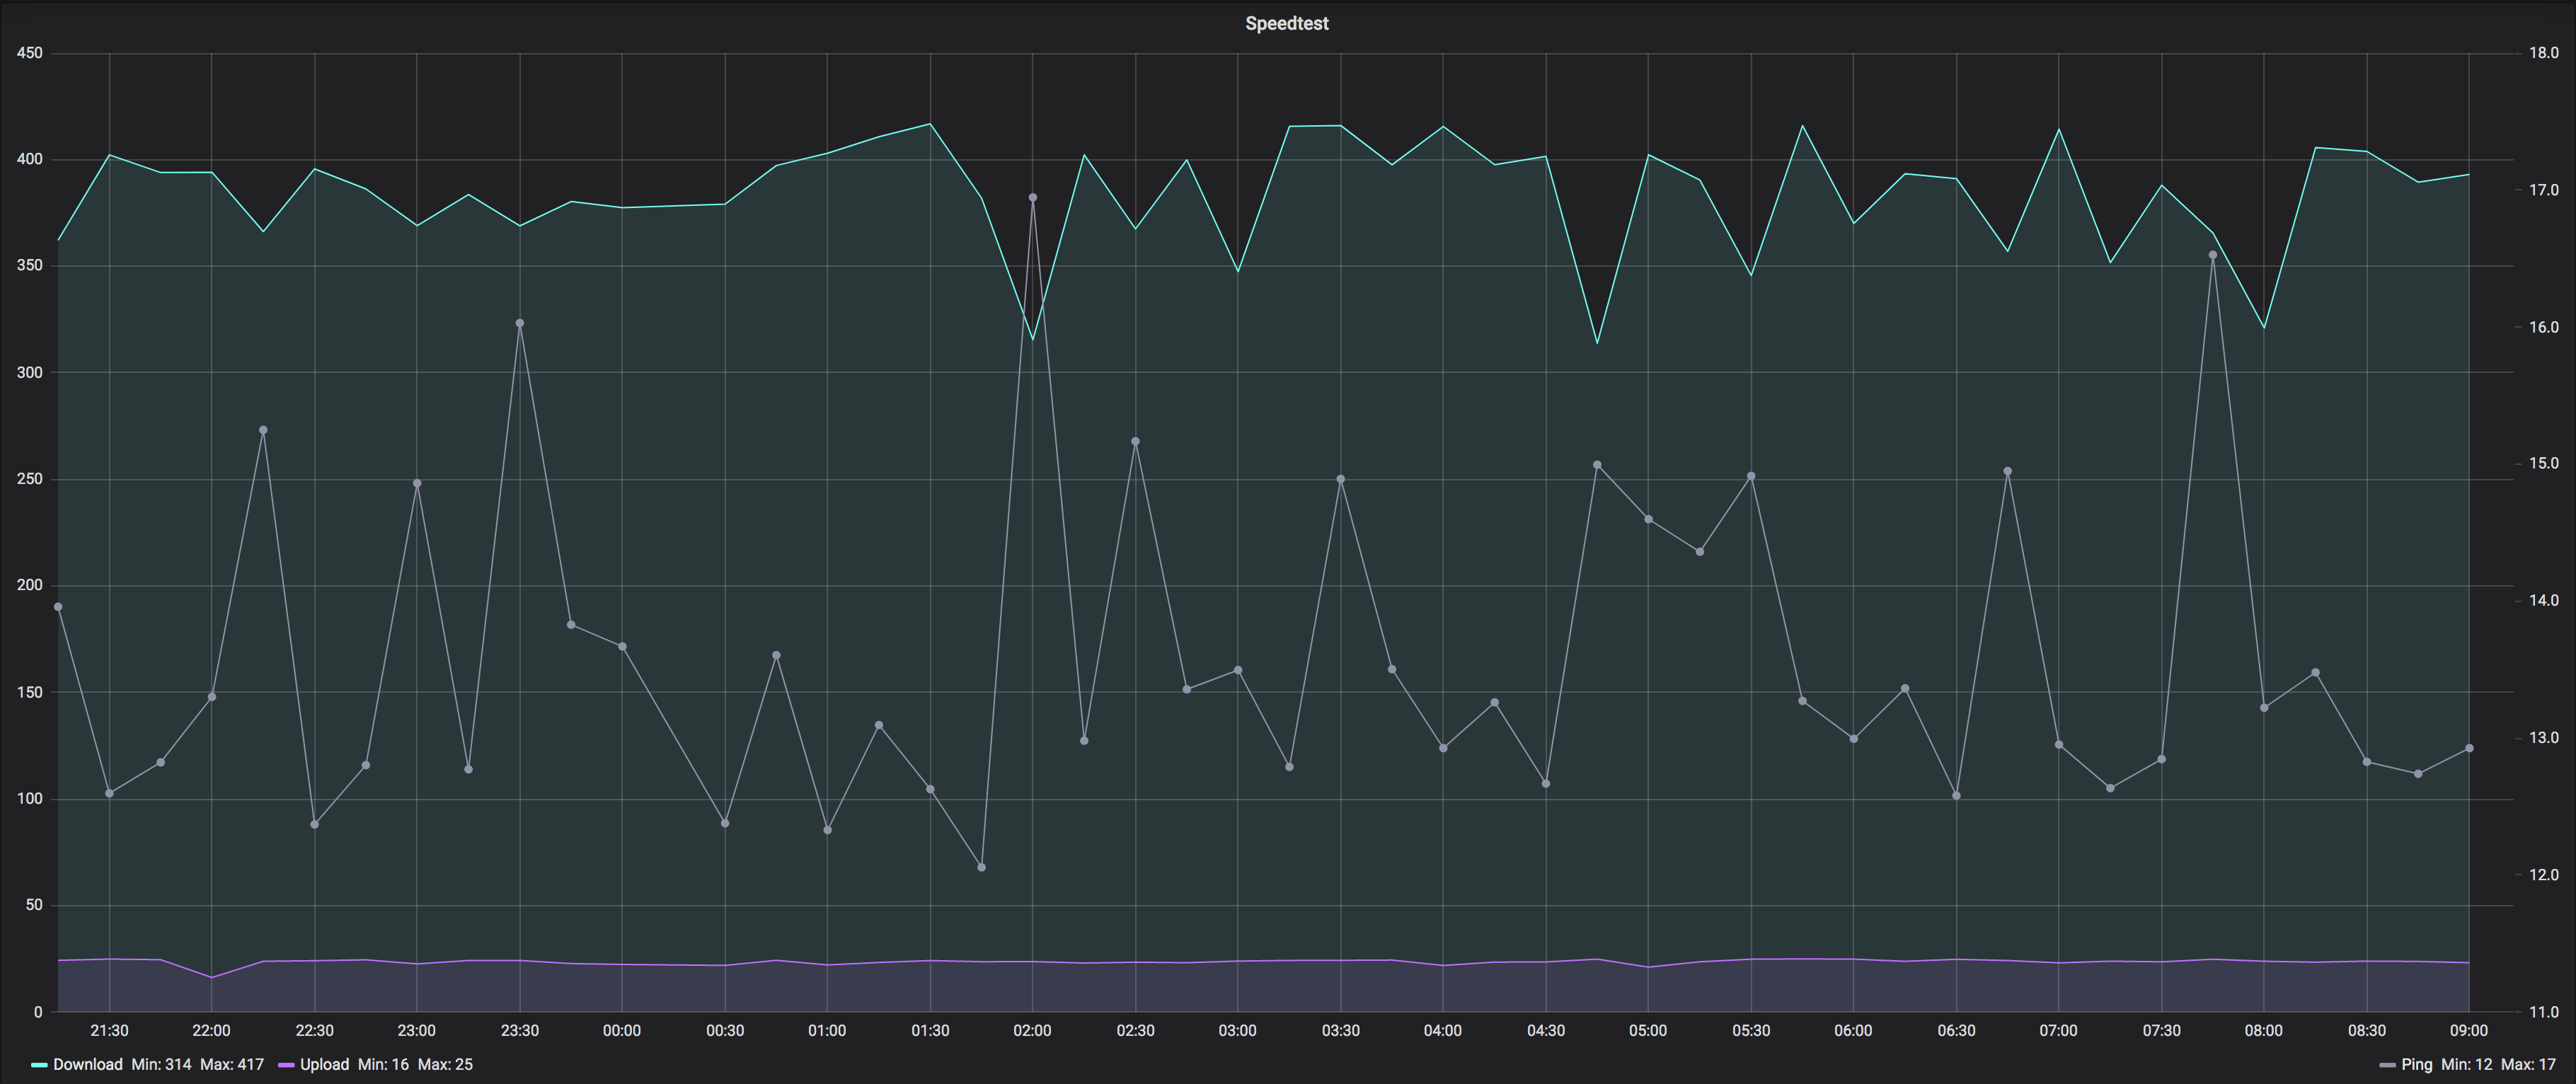The height and width of the screenshot is (1084, 2576).
Task: Click the Ping peak point at 23:30
Action: tap(520, 323)
